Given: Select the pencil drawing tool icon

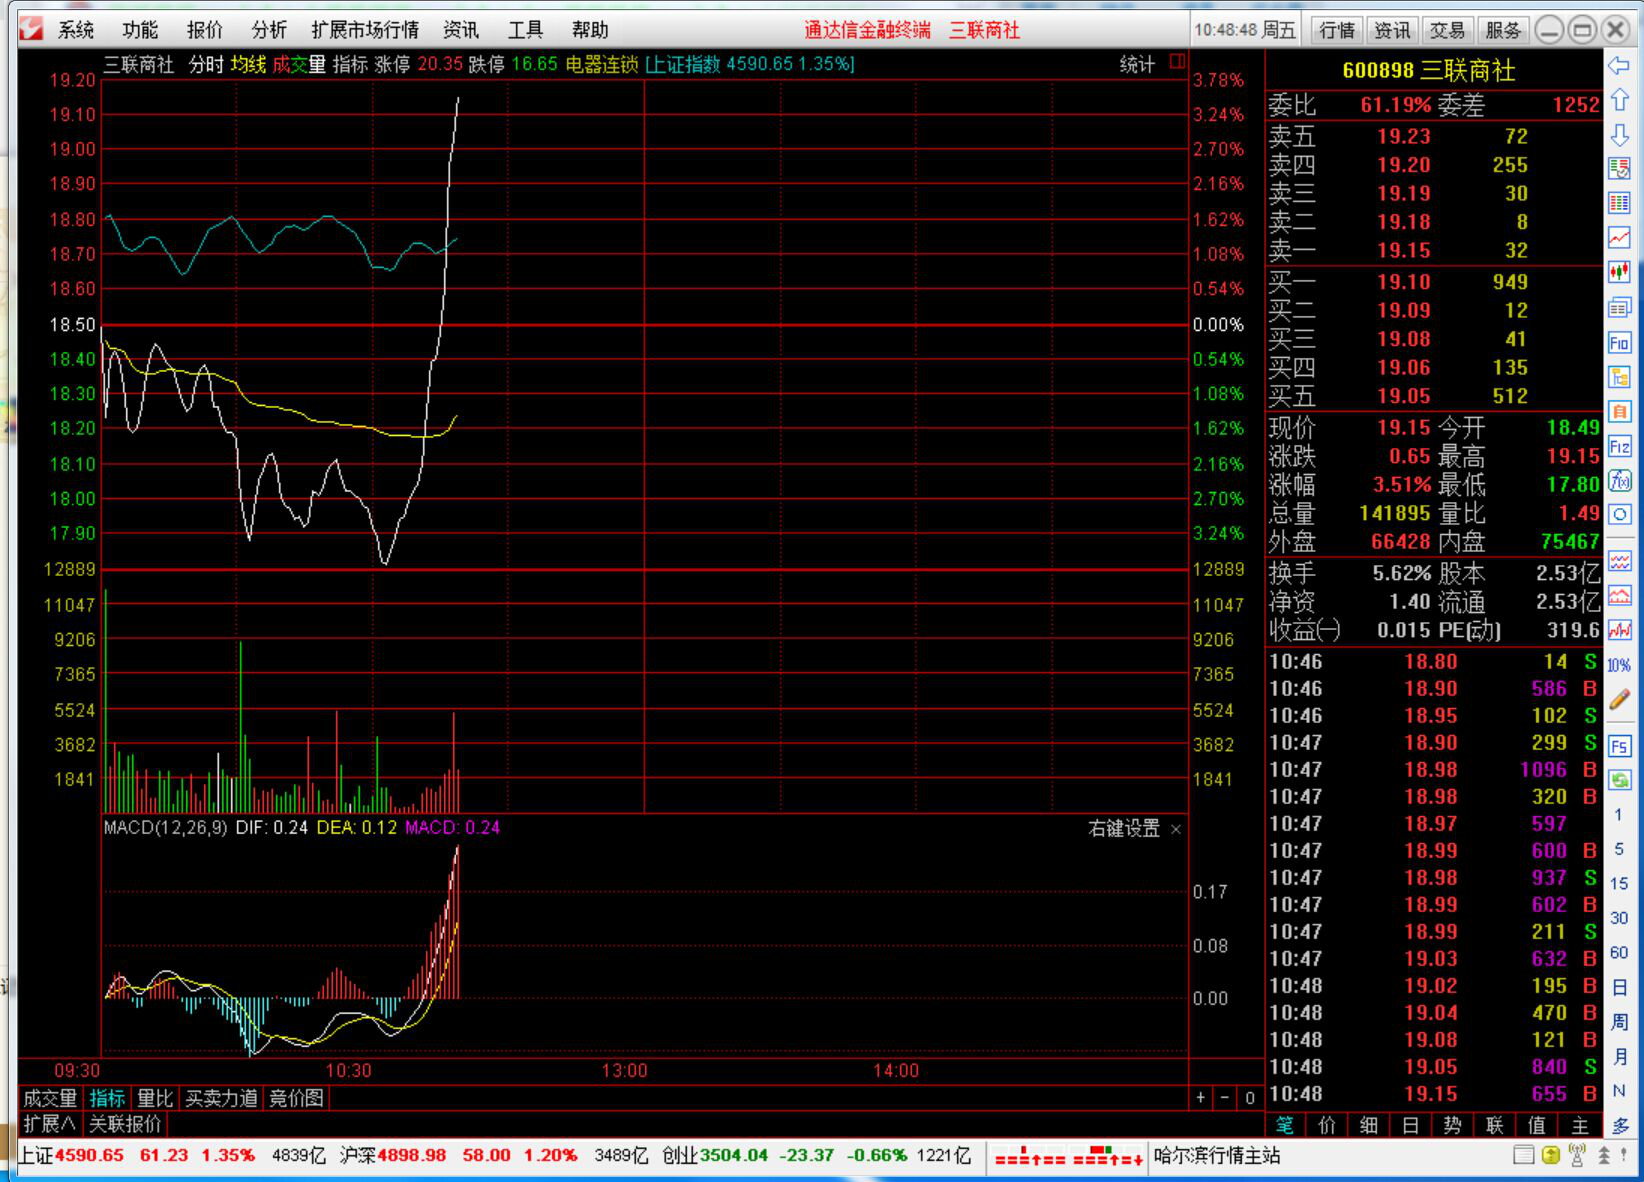Looking at the screenshot, I should [x=1619, y=700].
